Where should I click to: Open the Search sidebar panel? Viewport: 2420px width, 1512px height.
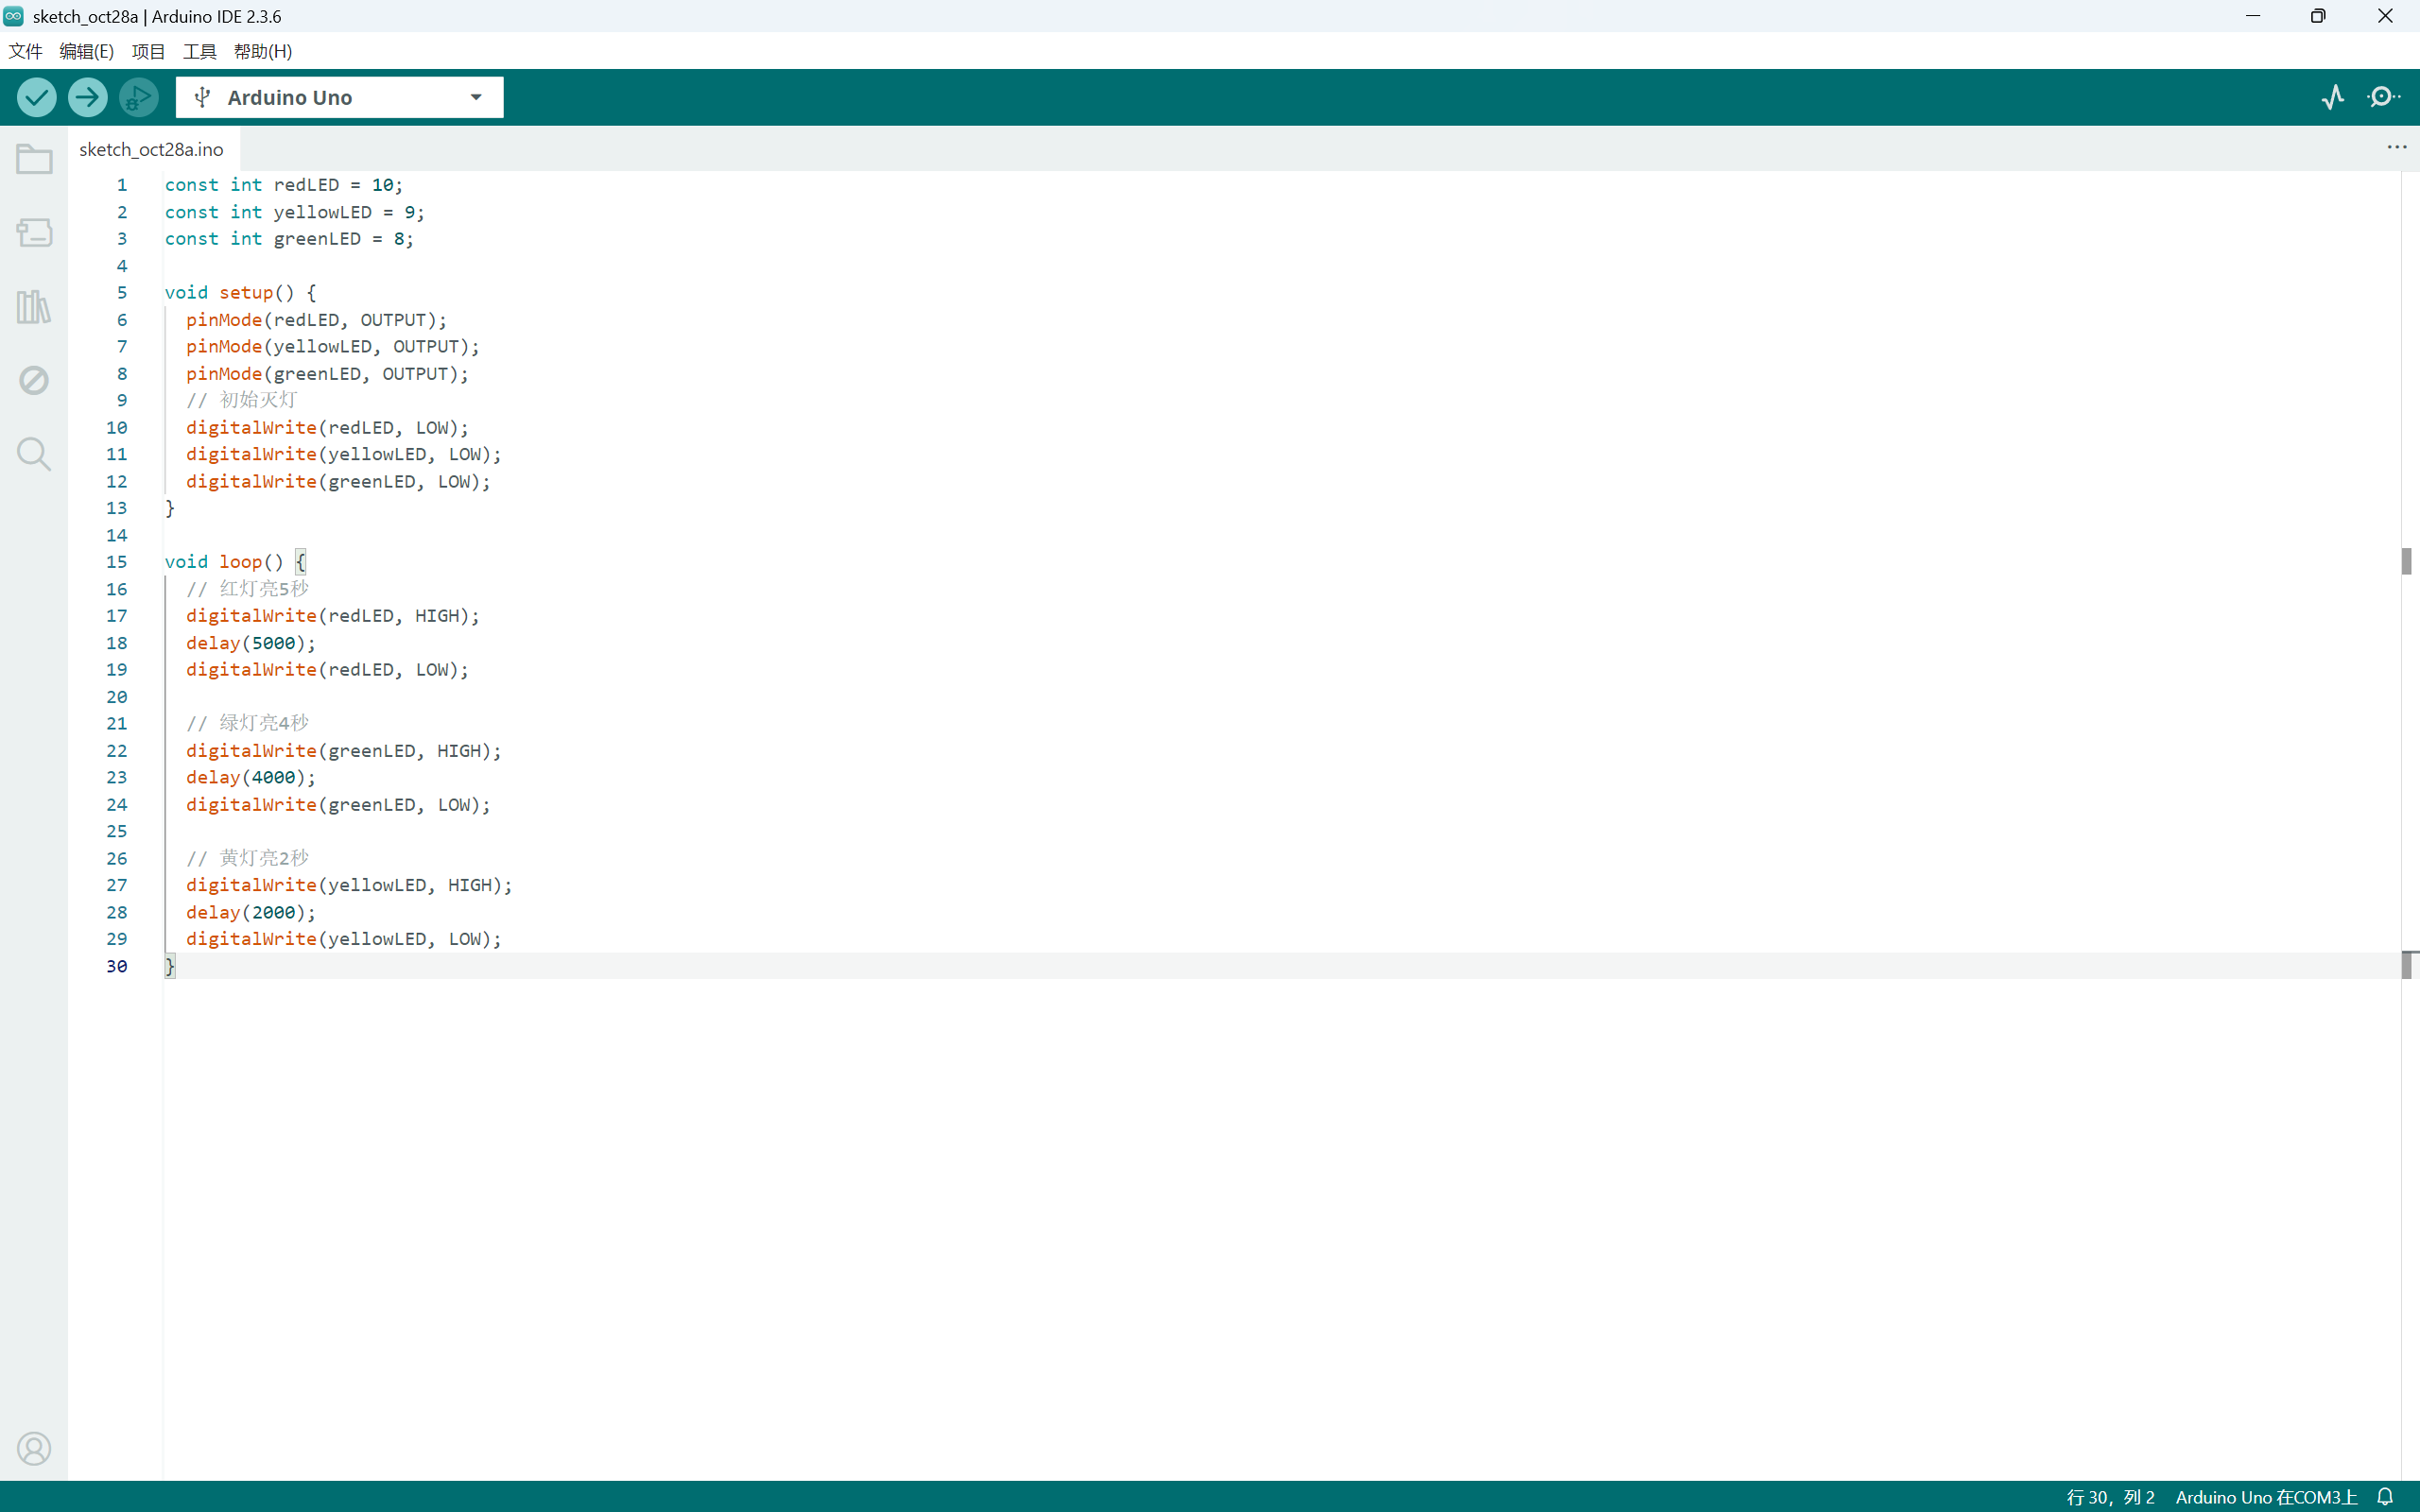pyautogui.click(x=34, y=454)
